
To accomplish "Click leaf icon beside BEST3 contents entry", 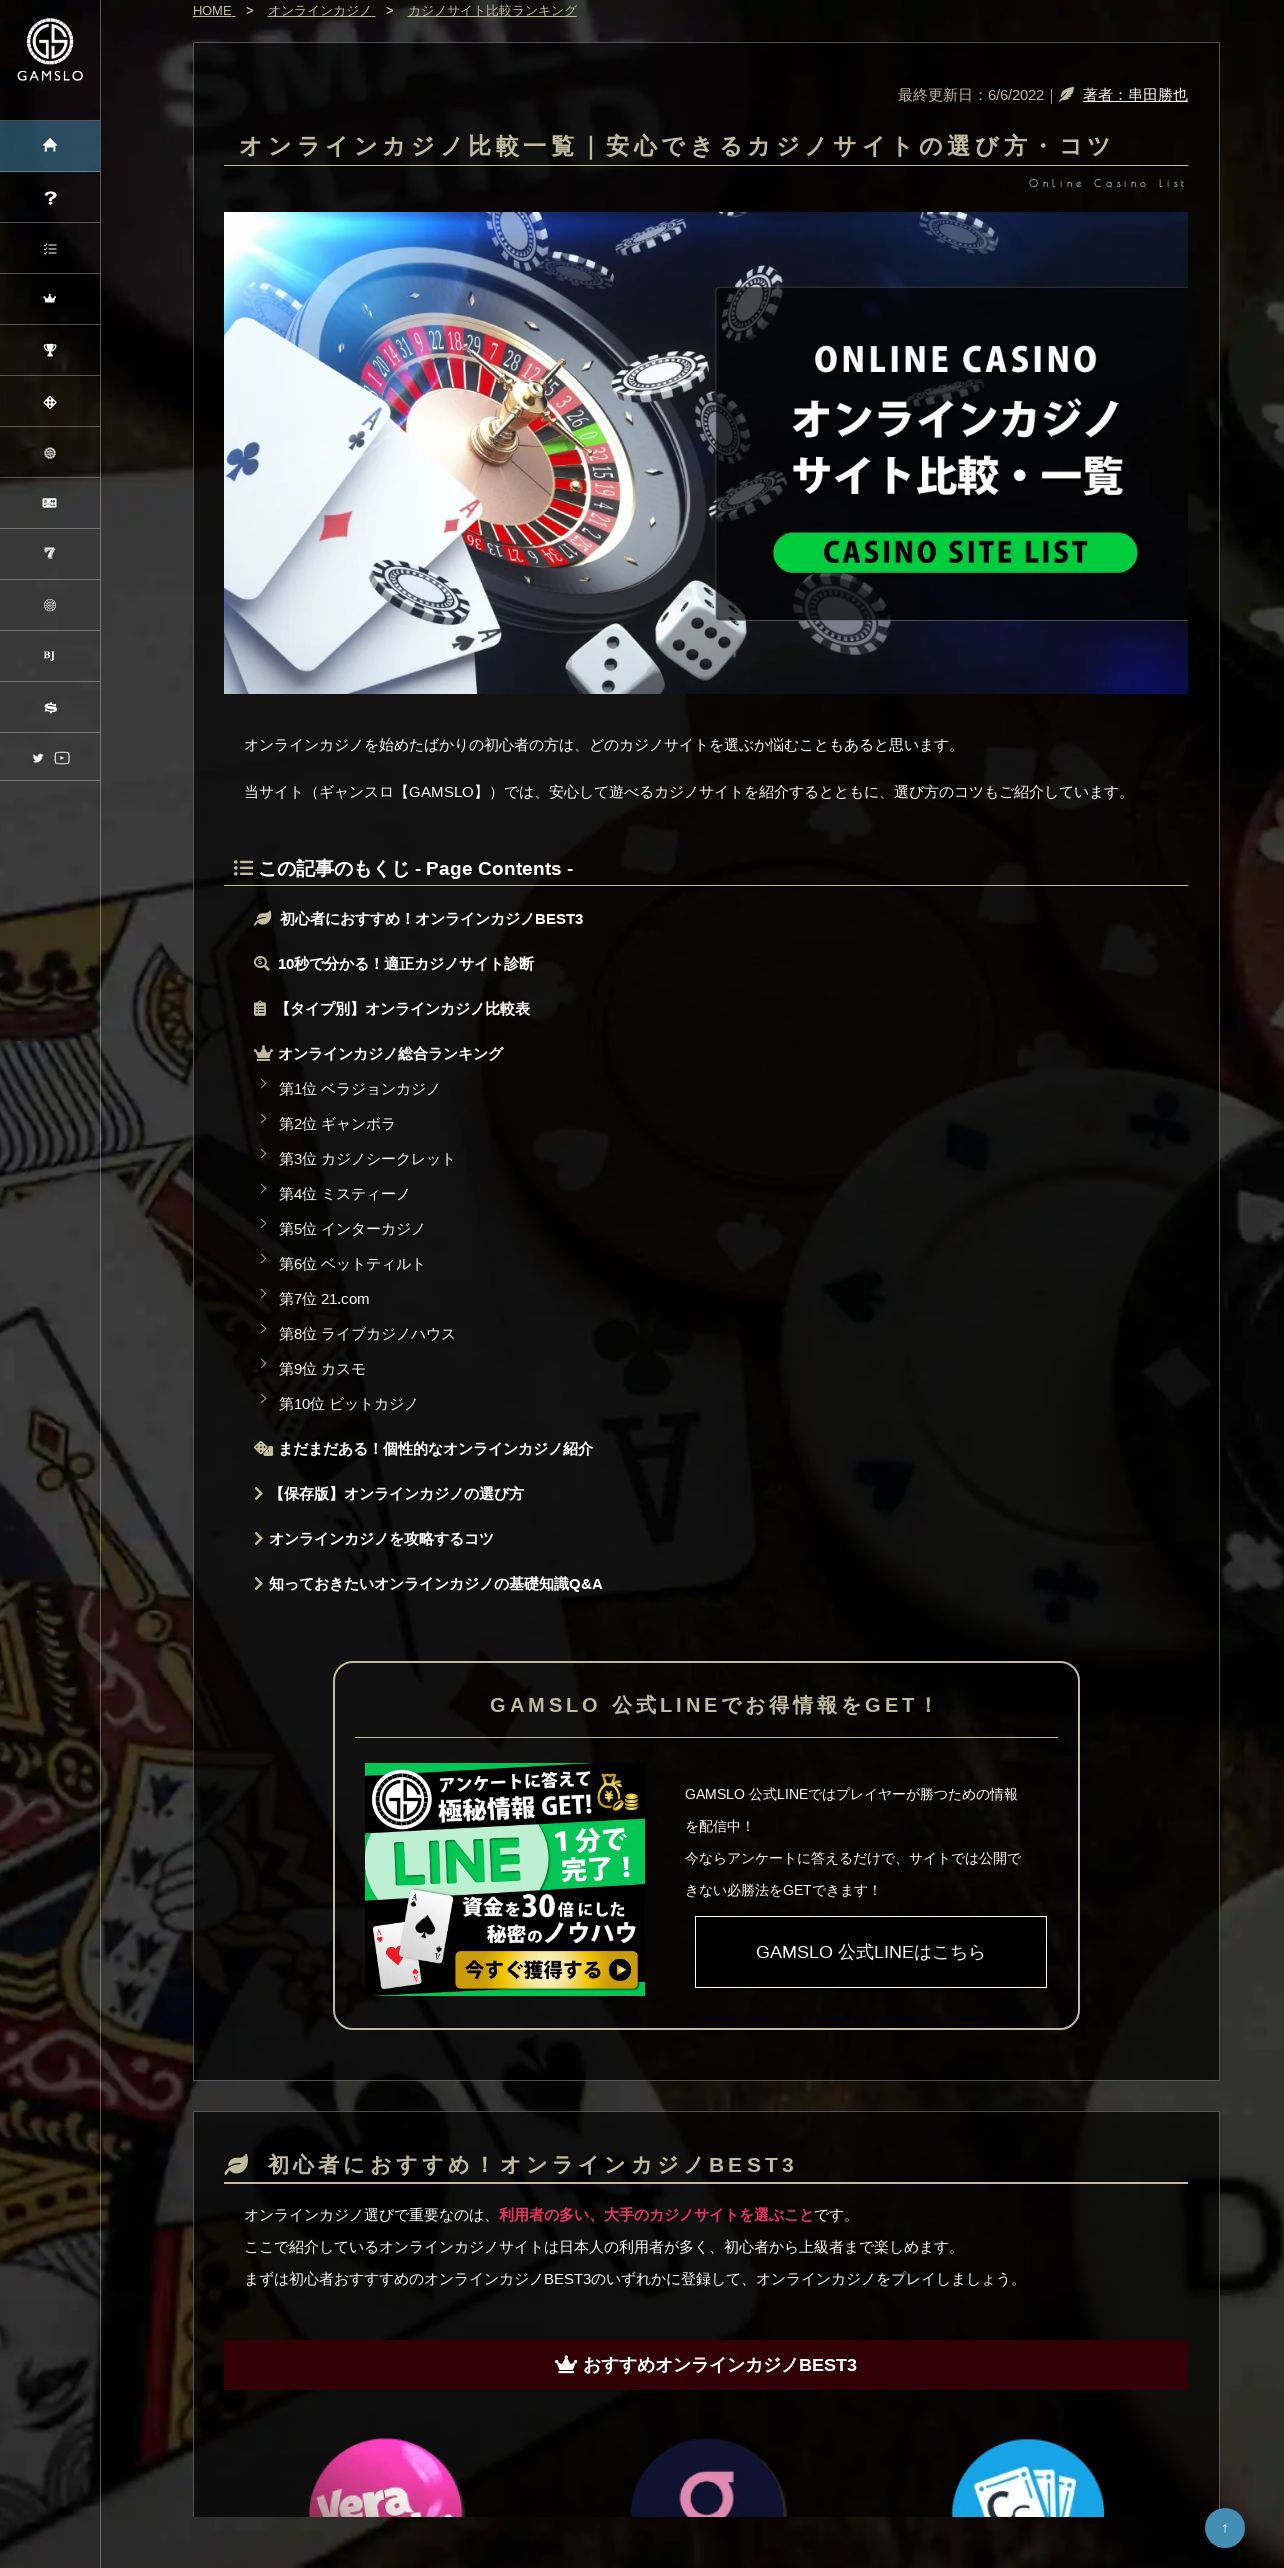I will [263, 918].
